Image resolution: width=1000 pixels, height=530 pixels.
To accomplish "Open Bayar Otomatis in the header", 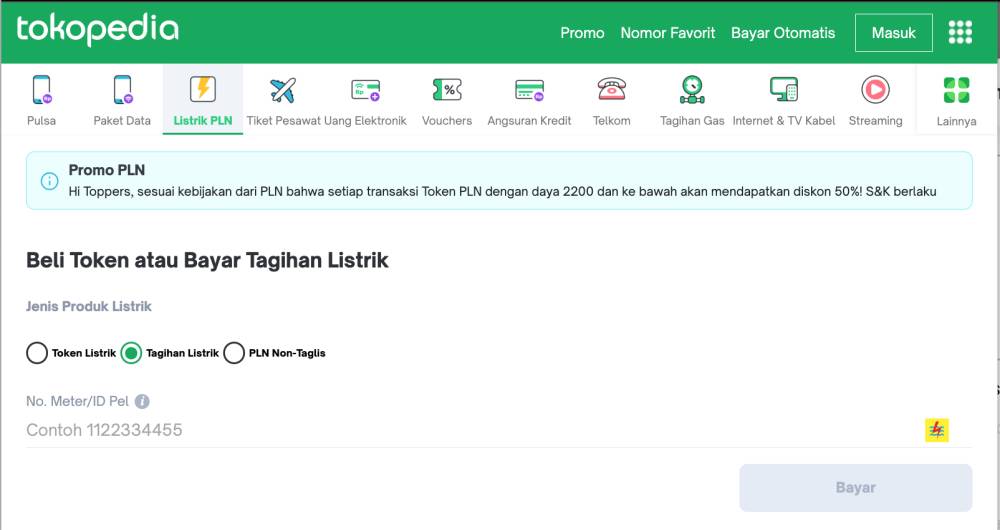I will pyautogui.click(x=783, y=33).
